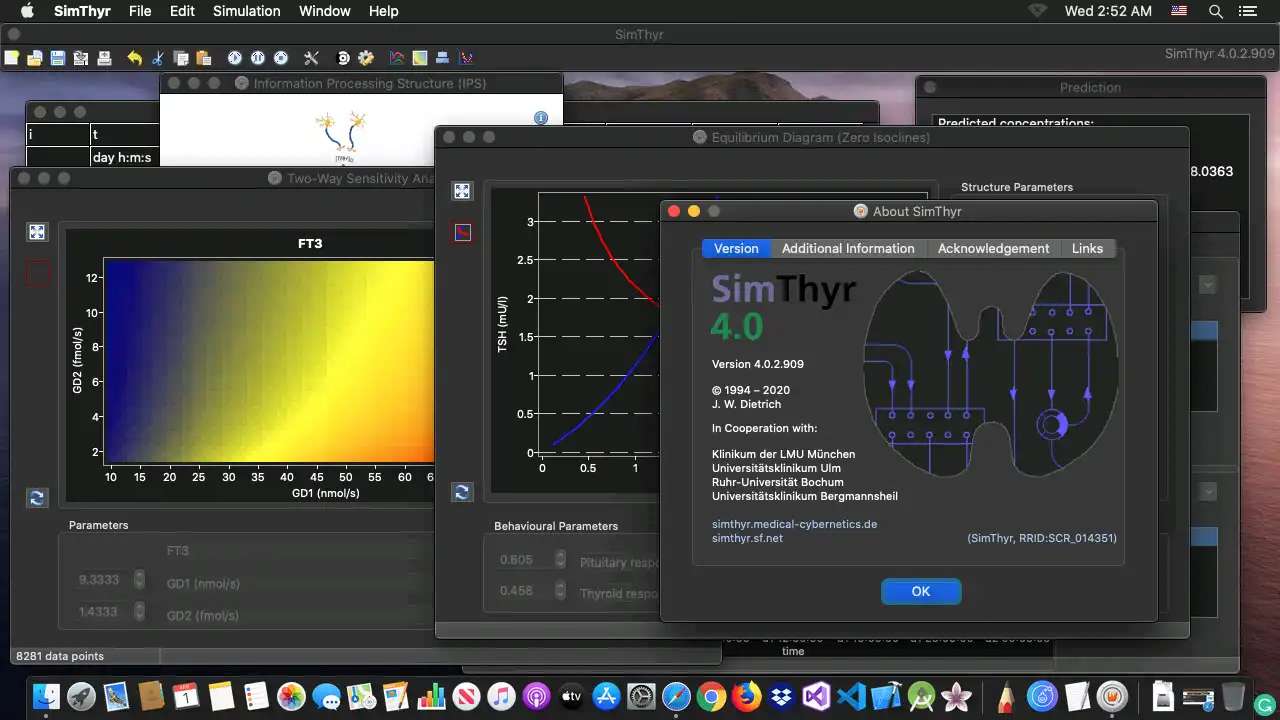This screenshot has height=720, width=1280.
Task: Click full-screen icon in Equilibrium Diagram window
Action: (x=462, y=191)
